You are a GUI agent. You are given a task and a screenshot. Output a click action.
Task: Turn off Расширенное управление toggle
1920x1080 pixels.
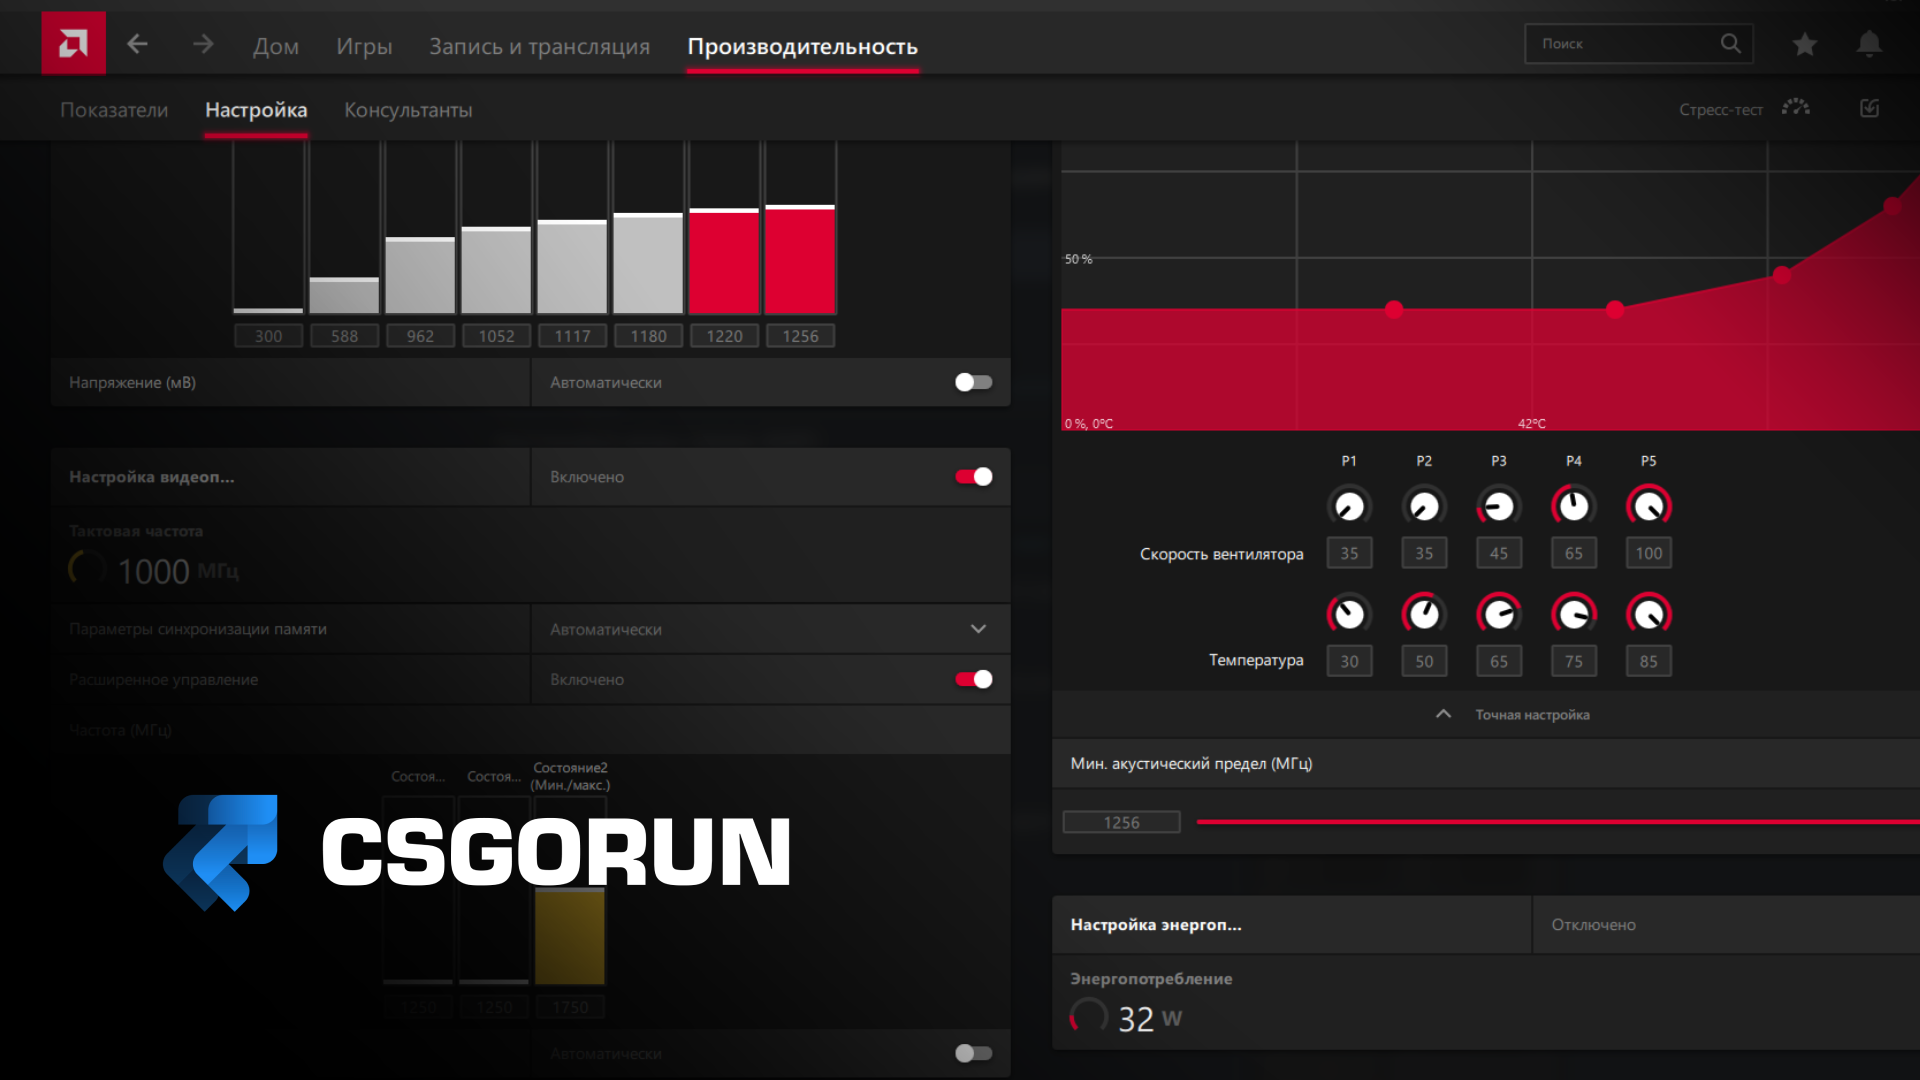click(973, 680)
